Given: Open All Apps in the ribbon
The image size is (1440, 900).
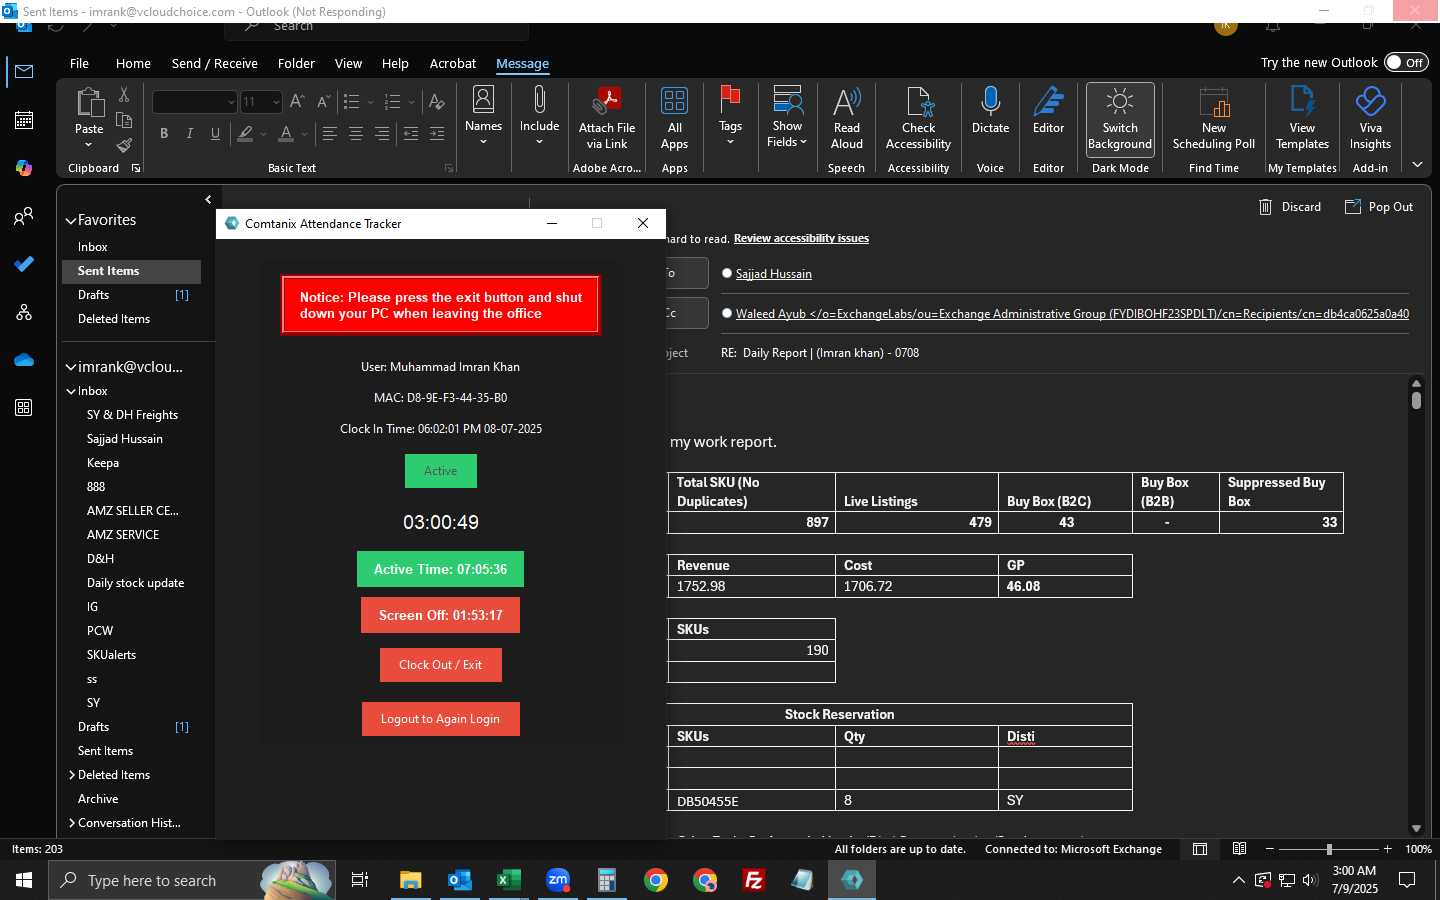Looking at the screenshot, I should click(x=675, y=118).
